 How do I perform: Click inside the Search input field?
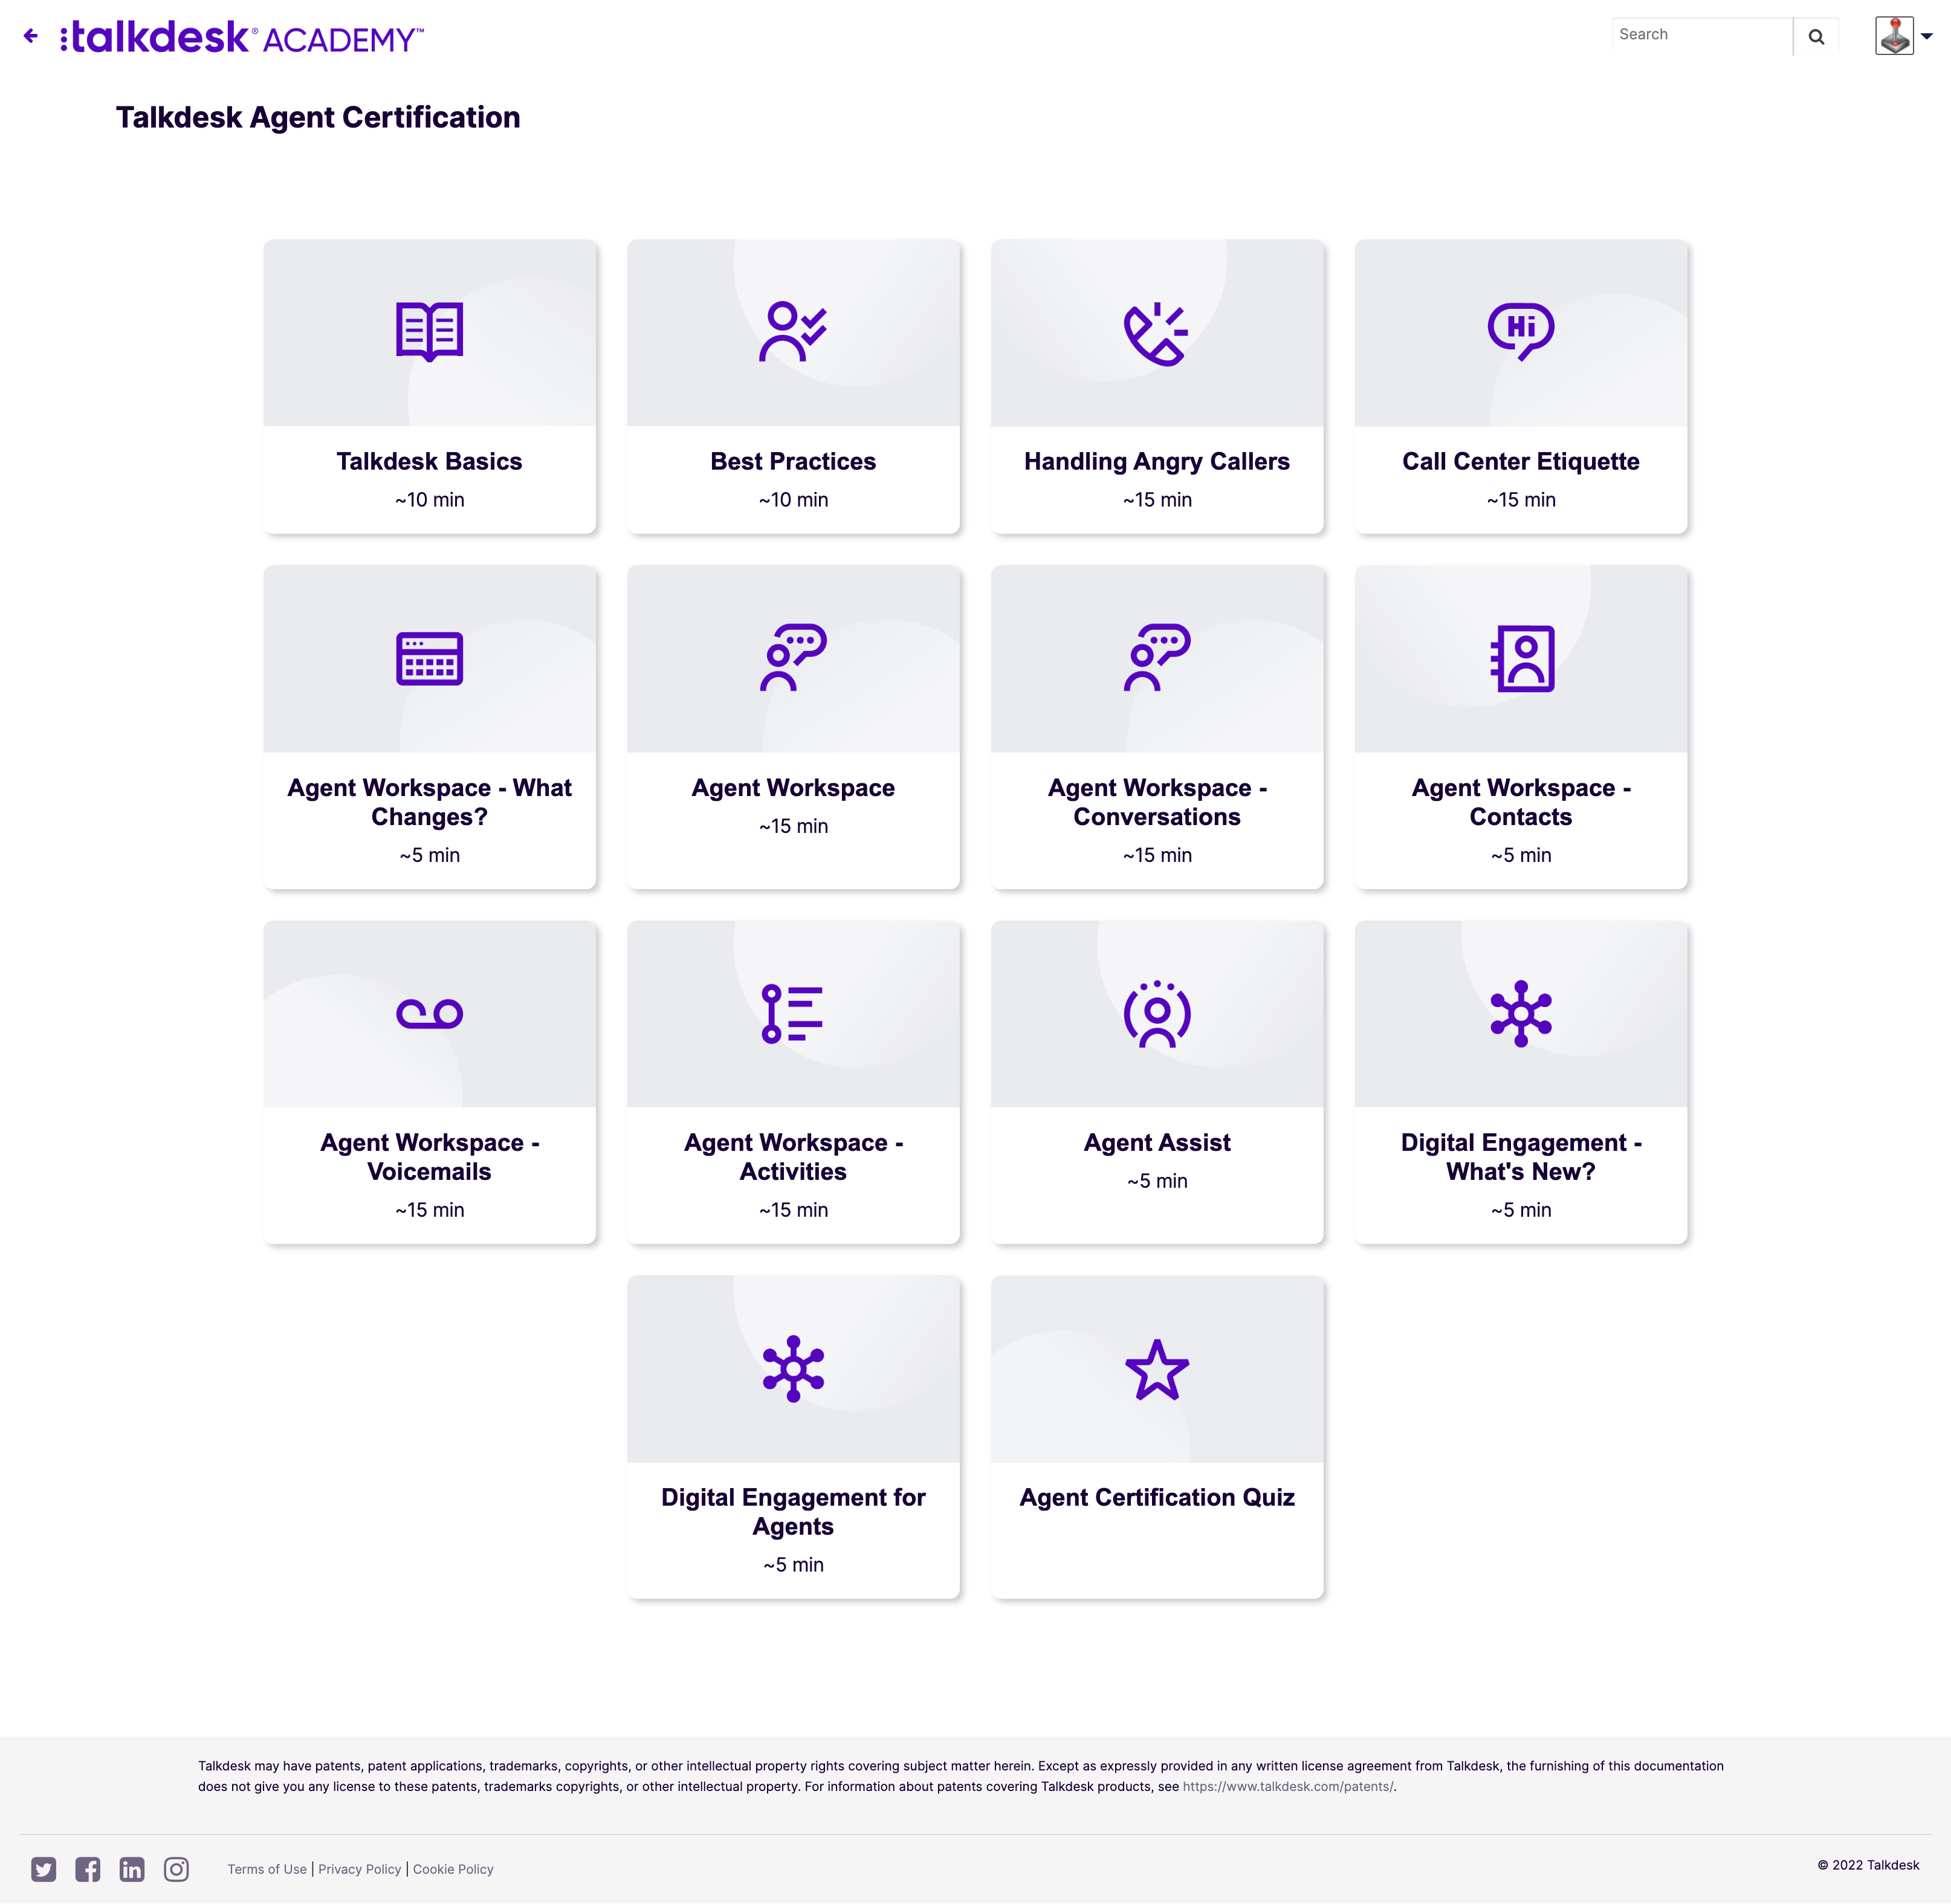[x=1700, y=35]
